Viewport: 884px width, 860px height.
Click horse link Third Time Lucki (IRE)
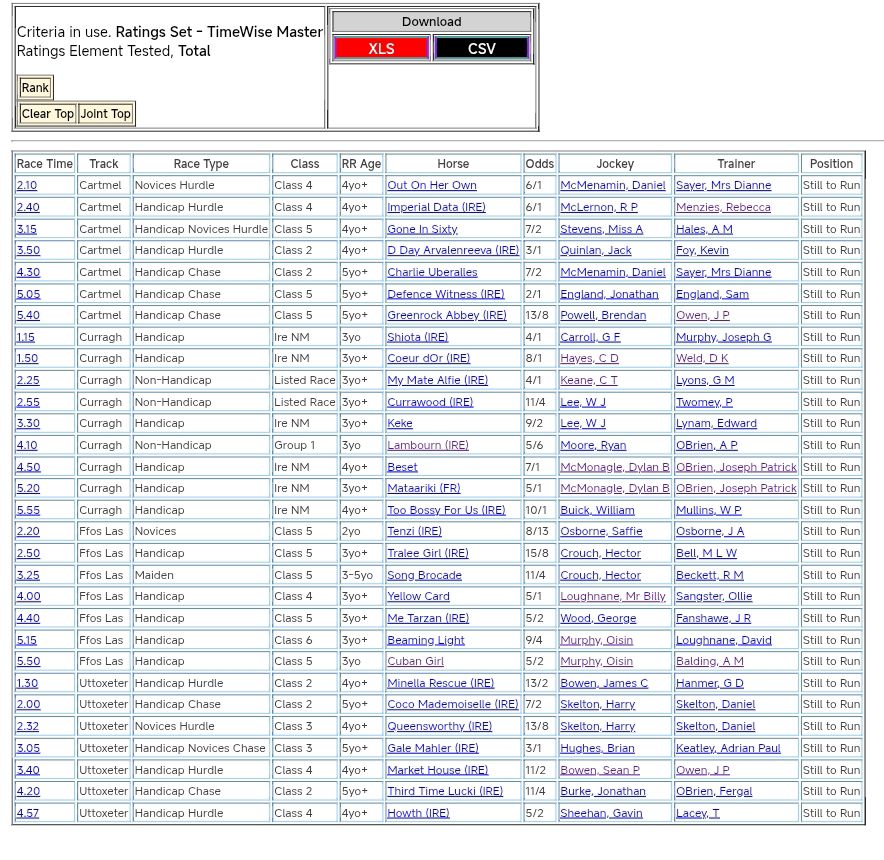(445, 791)
